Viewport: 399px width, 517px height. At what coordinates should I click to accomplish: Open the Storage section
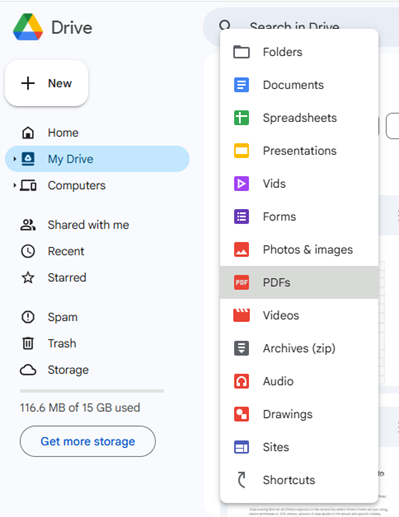tap(97, 370)
